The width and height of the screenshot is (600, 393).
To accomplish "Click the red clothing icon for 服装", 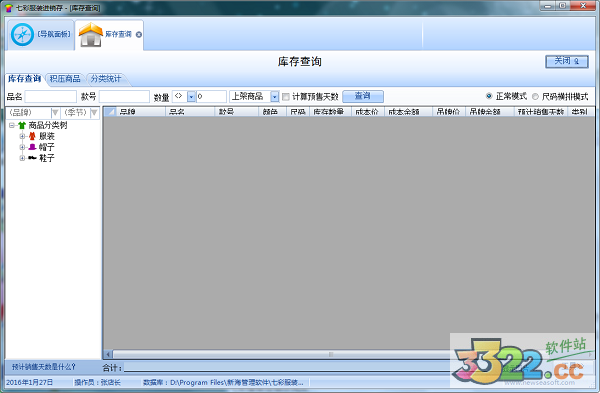I will [33, 136].
